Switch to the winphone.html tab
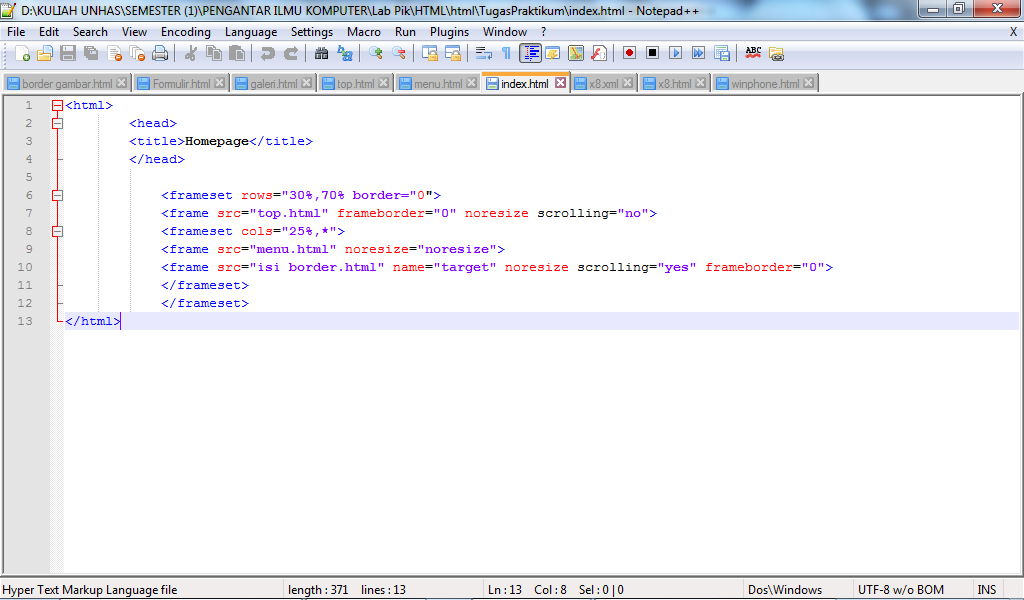1024x600 pixels. click(765, 84)
